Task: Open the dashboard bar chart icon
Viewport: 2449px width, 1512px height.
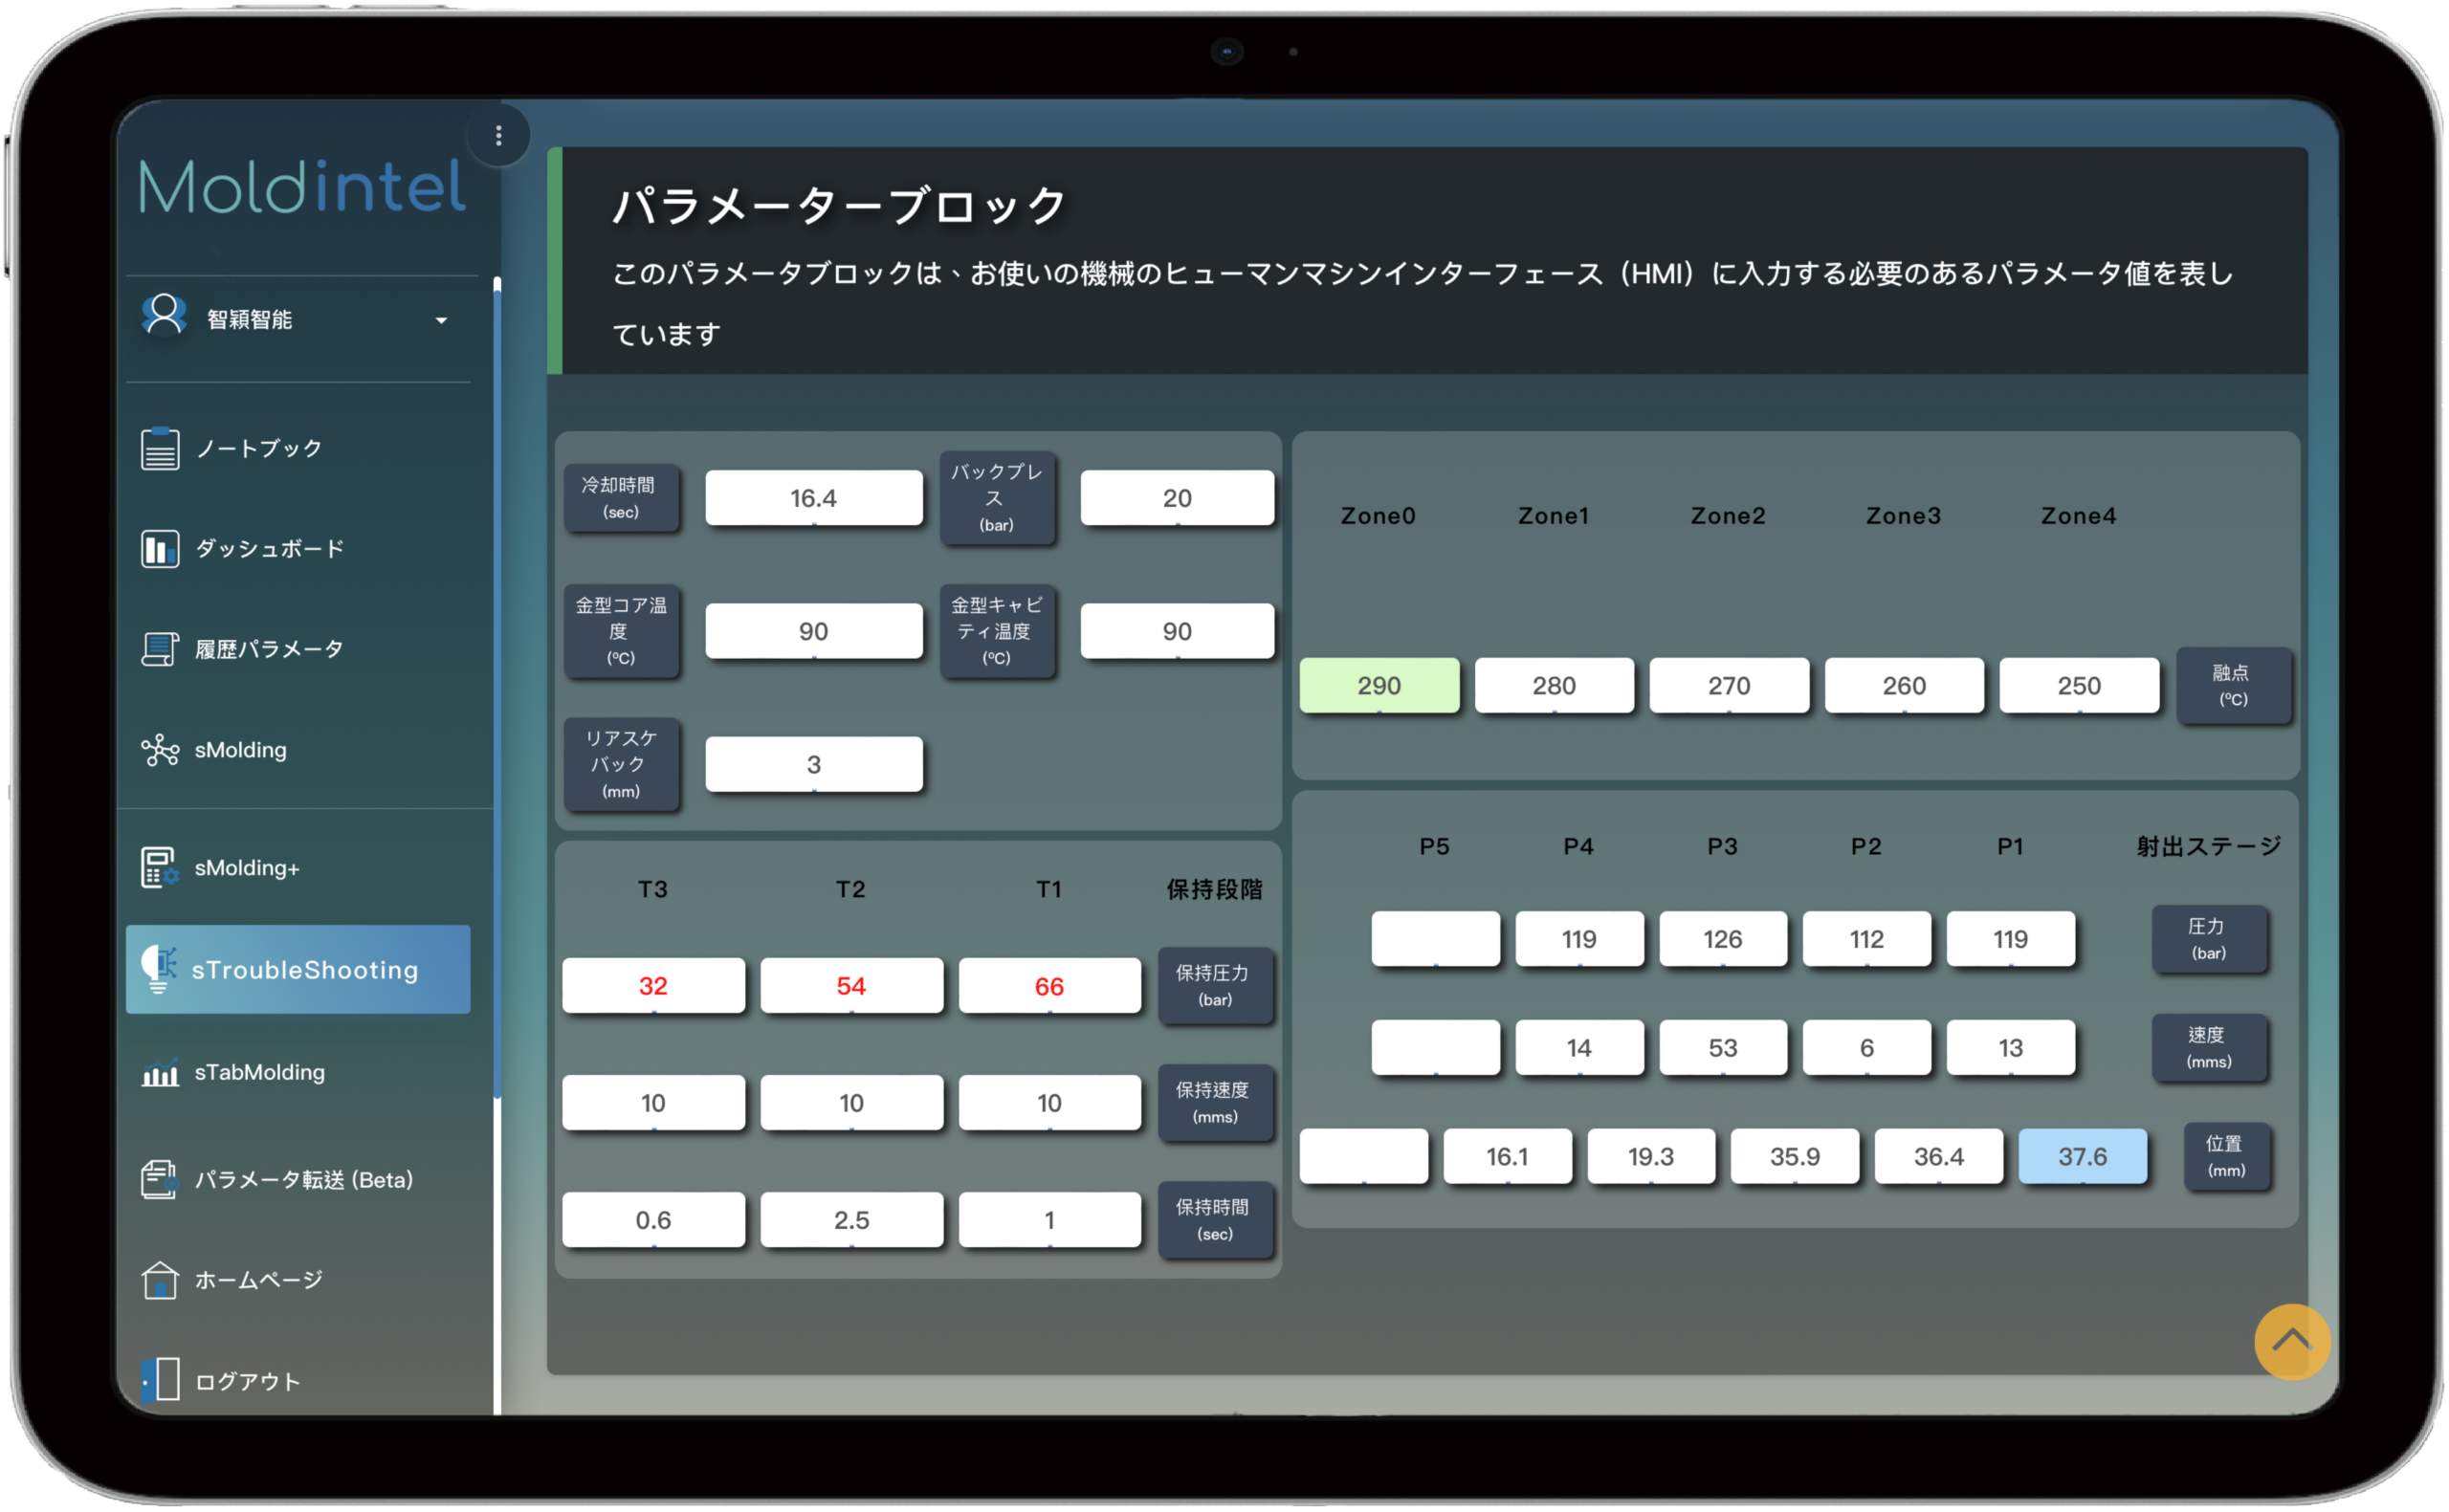Action: coord(160,549)
